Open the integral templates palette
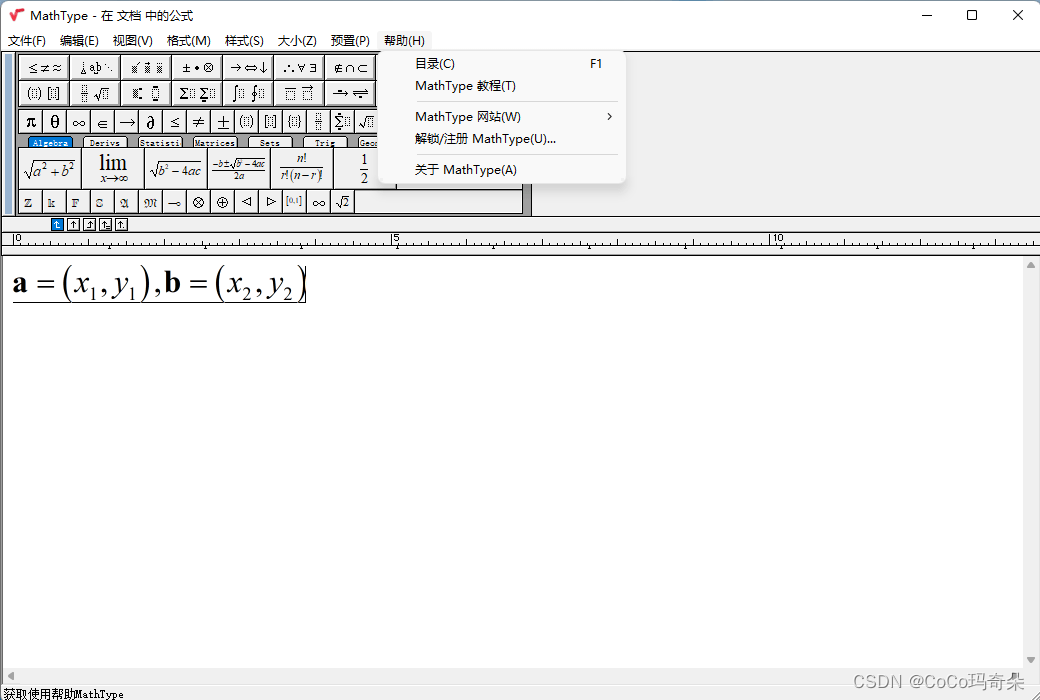The height and width of the screenshot is (700, 1040). 248,94
